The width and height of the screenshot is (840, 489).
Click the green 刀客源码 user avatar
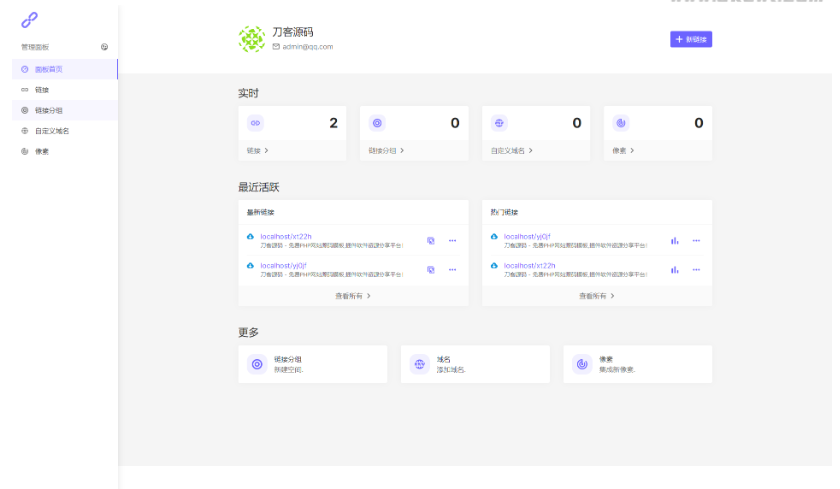click(x=252, y=39)
